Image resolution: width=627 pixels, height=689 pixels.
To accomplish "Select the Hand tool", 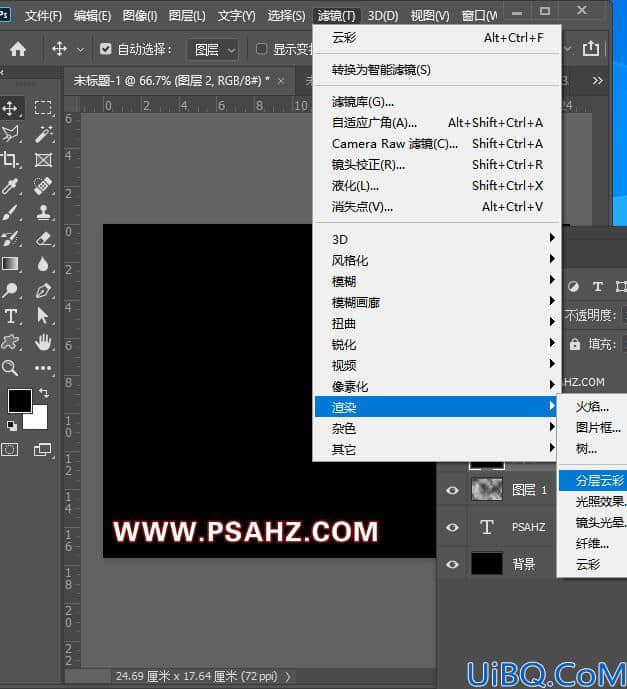I will [43, 342].
